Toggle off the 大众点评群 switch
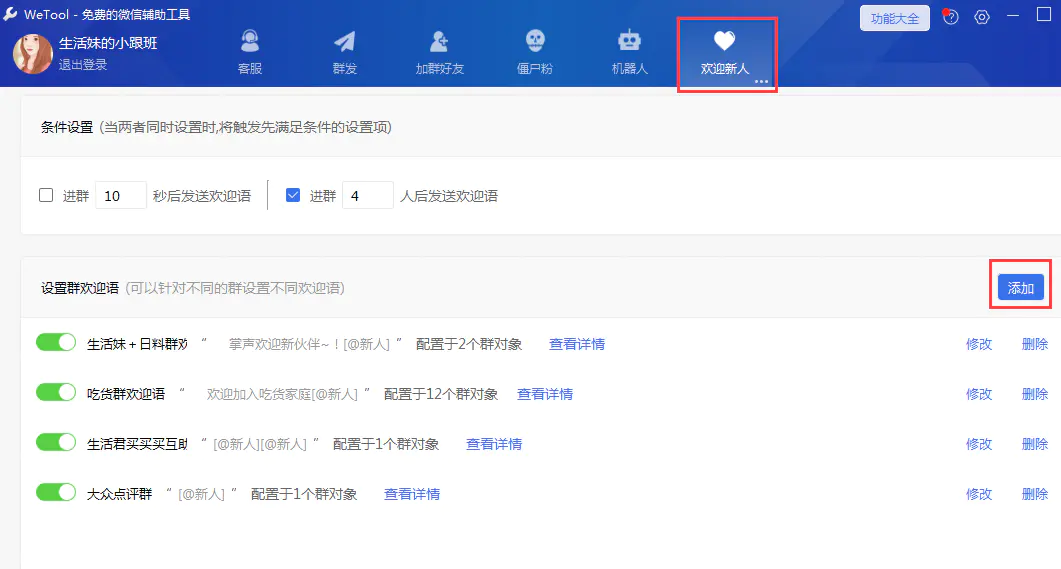This screenshot has width=1061, height=569. 56,493
